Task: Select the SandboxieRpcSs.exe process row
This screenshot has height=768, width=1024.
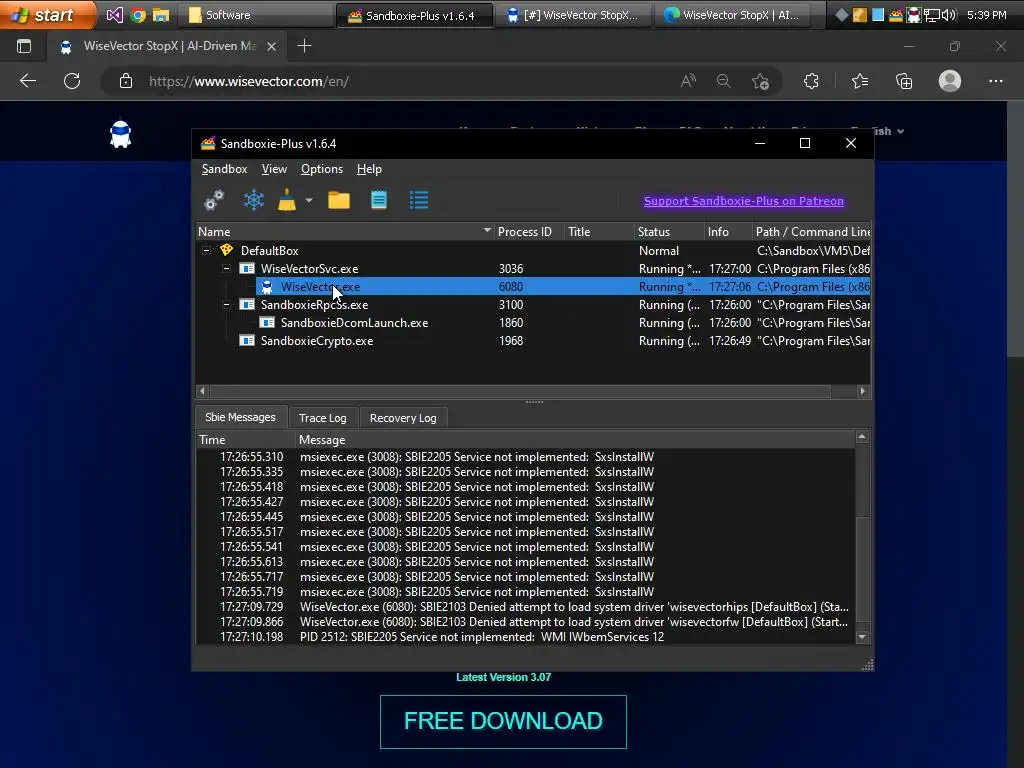Action: pyautogui.click(x=533, y=304)
